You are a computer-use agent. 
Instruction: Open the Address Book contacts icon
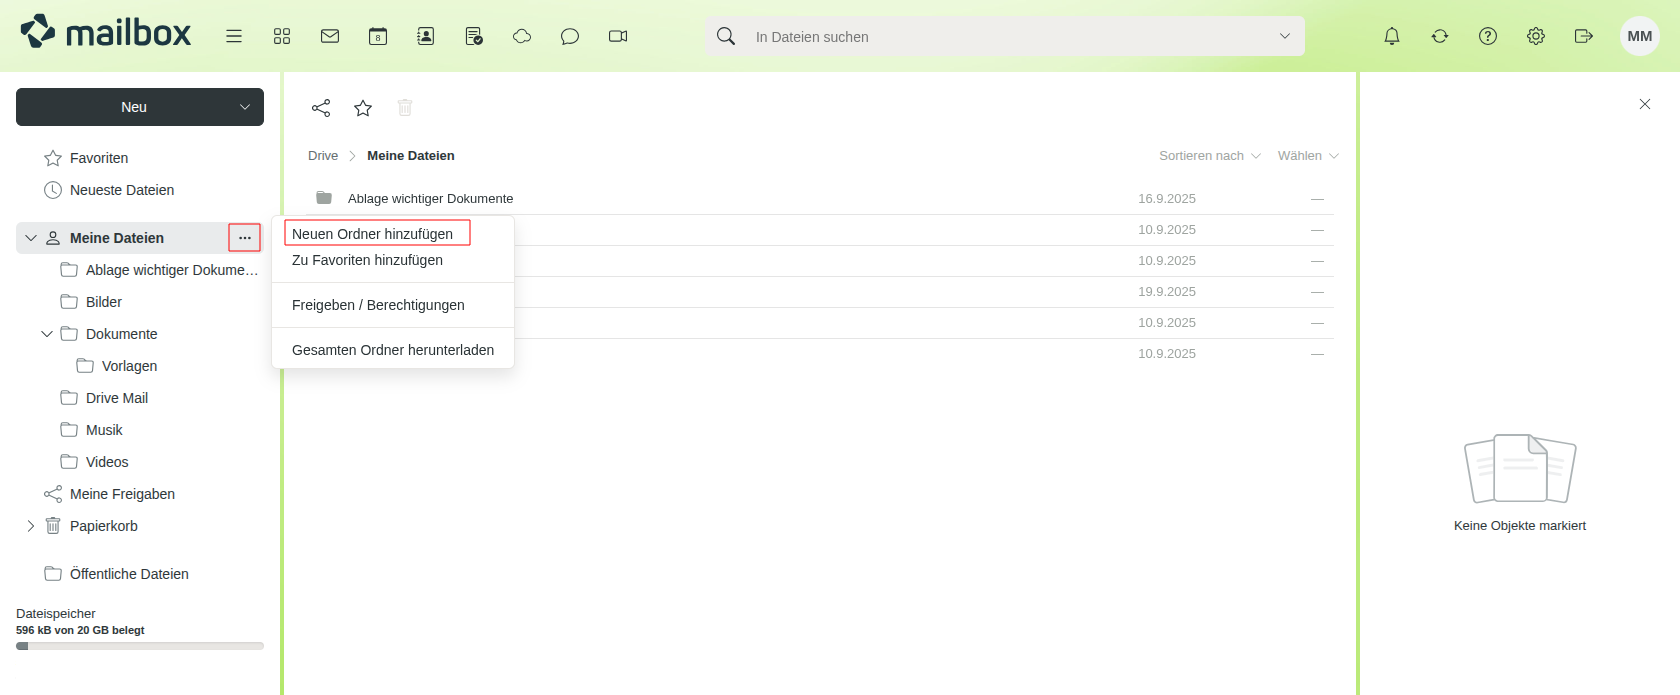click(426, 36)
